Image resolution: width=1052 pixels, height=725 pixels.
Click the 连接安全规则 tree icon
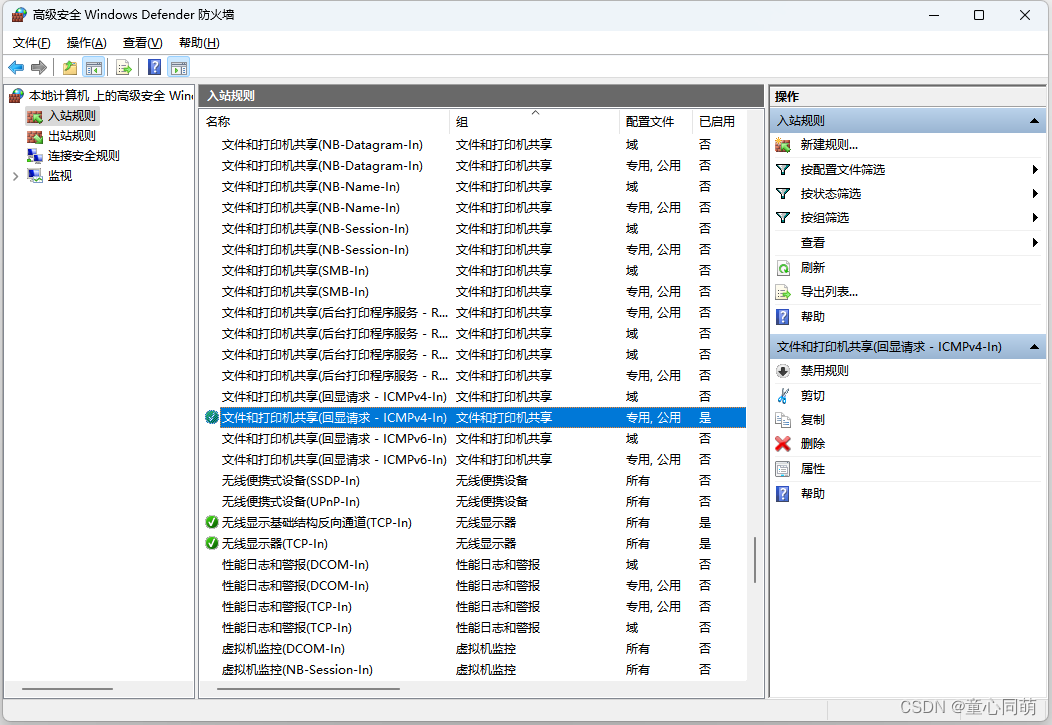(35, 156)
